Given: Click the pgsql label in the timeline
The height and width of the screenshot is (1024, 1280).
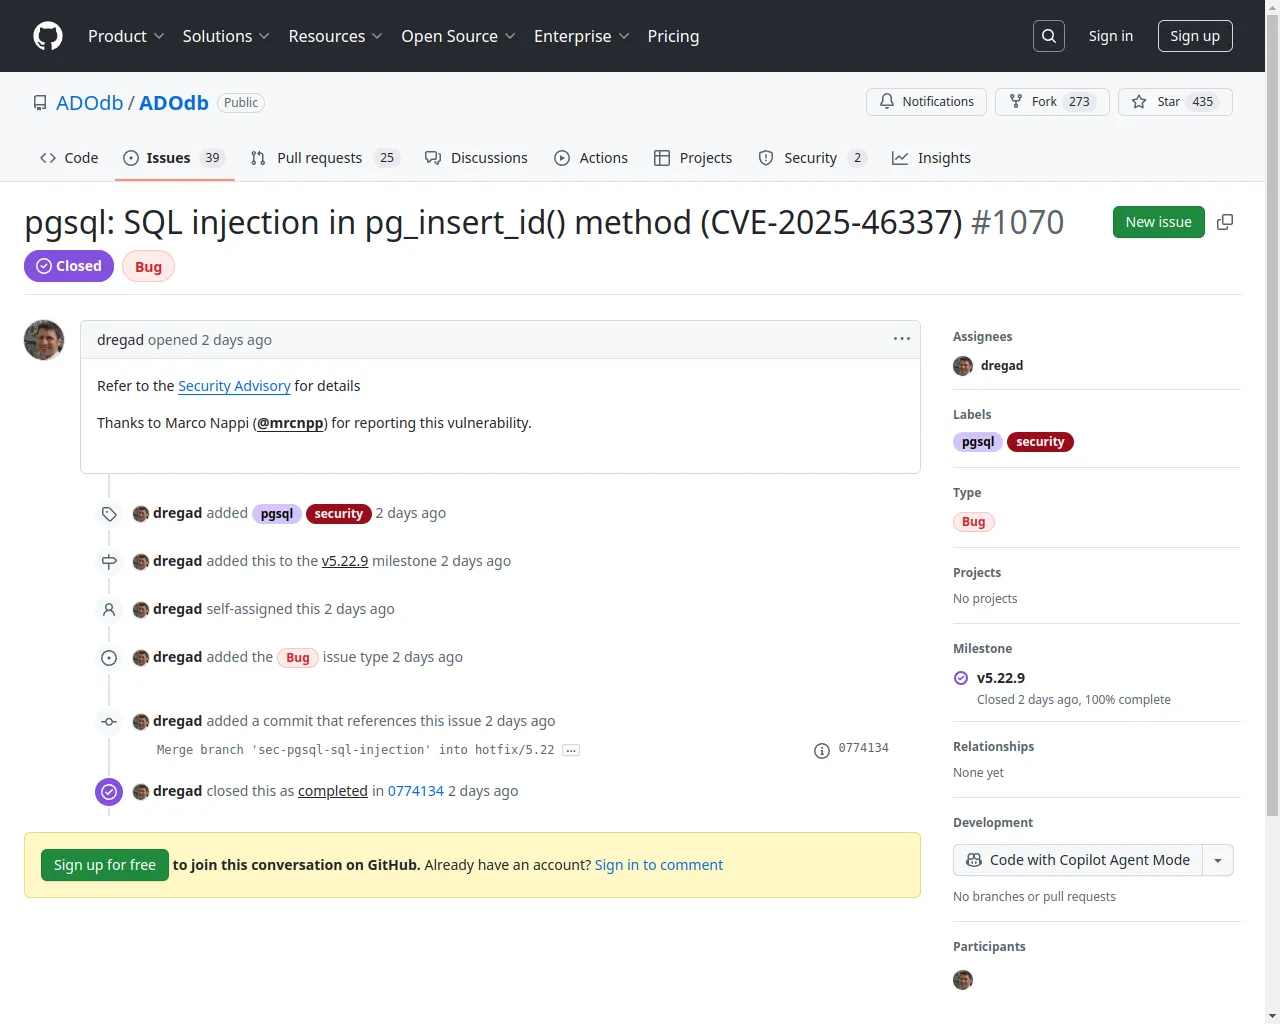Looking at the screenshot, I should click(x=277, y=514).
